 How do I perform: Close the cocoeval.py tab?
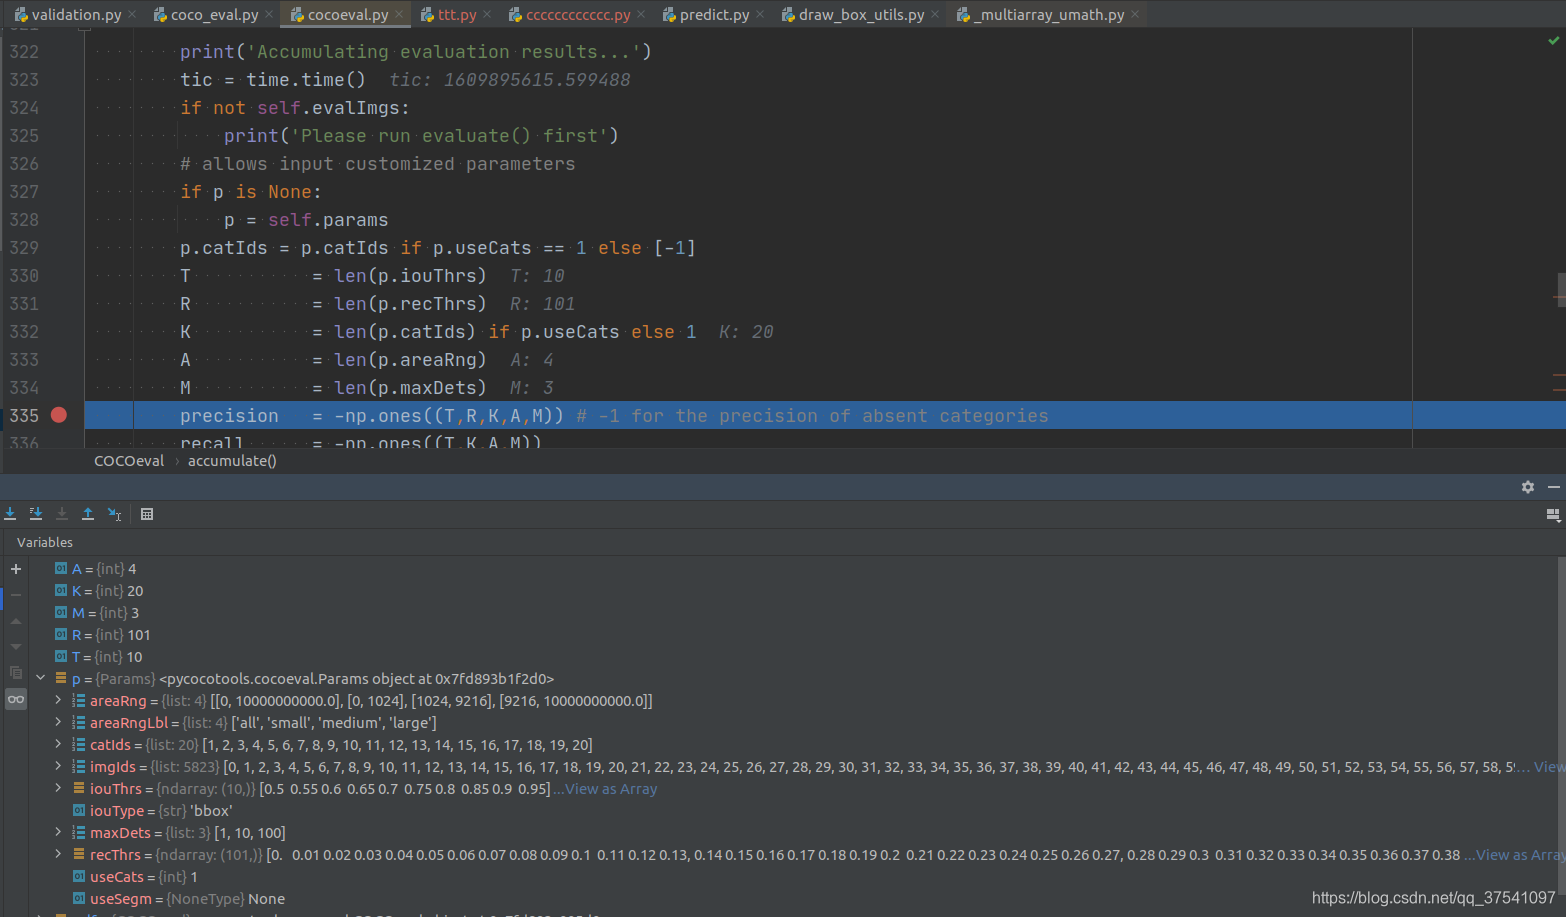click(x=400, y=15)
